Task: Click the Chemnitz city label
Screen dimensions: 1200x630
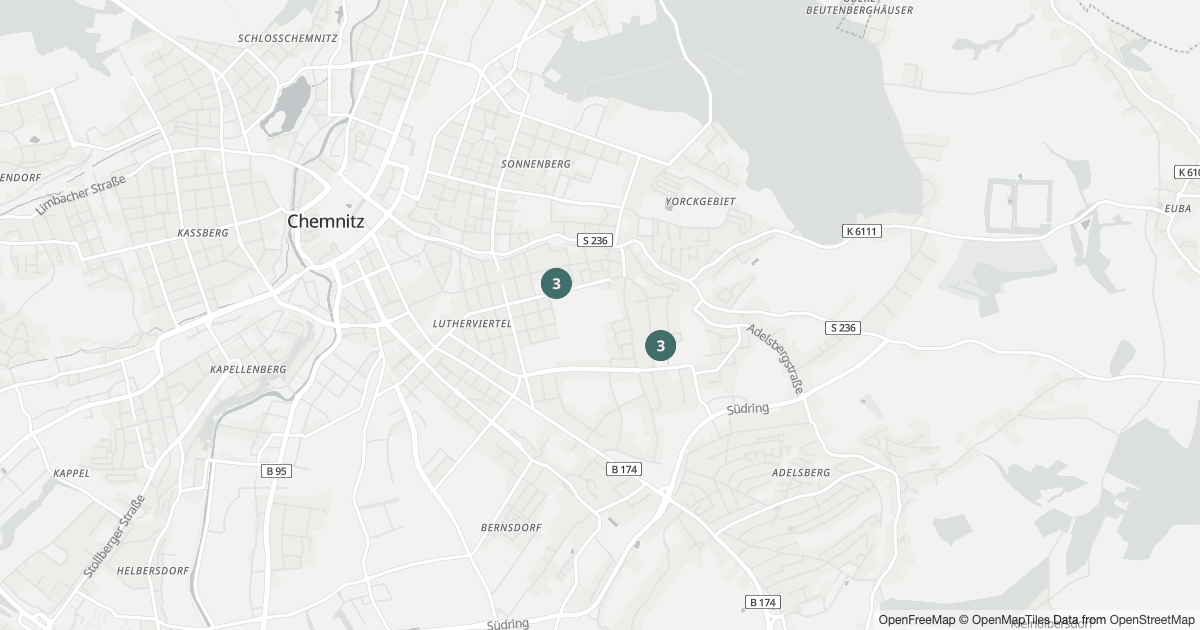Action: [325, 221]
